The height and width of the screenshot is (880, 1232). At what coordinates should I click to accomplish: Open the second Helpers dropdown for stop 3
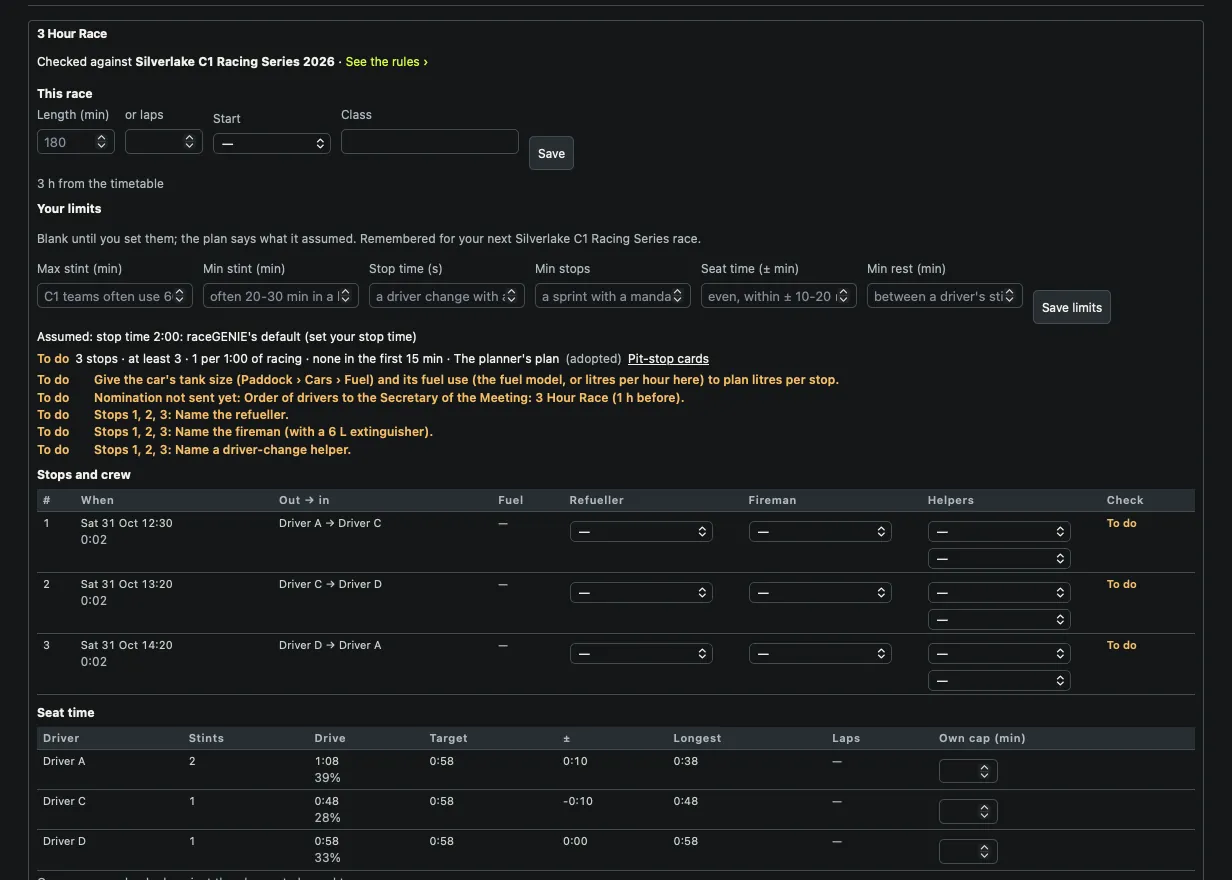point(999,681)
